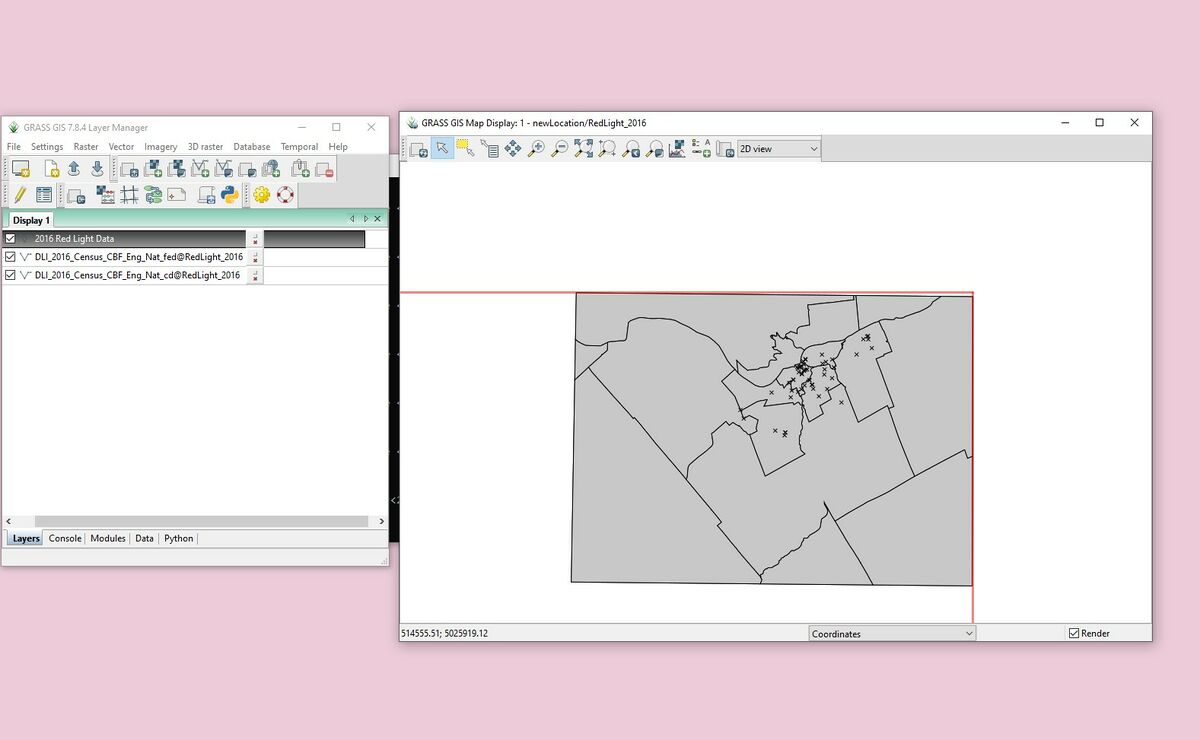Switch to the Console tab
Image resolution: width=1200 pixels, height=740 pixels.
[65, 538]
